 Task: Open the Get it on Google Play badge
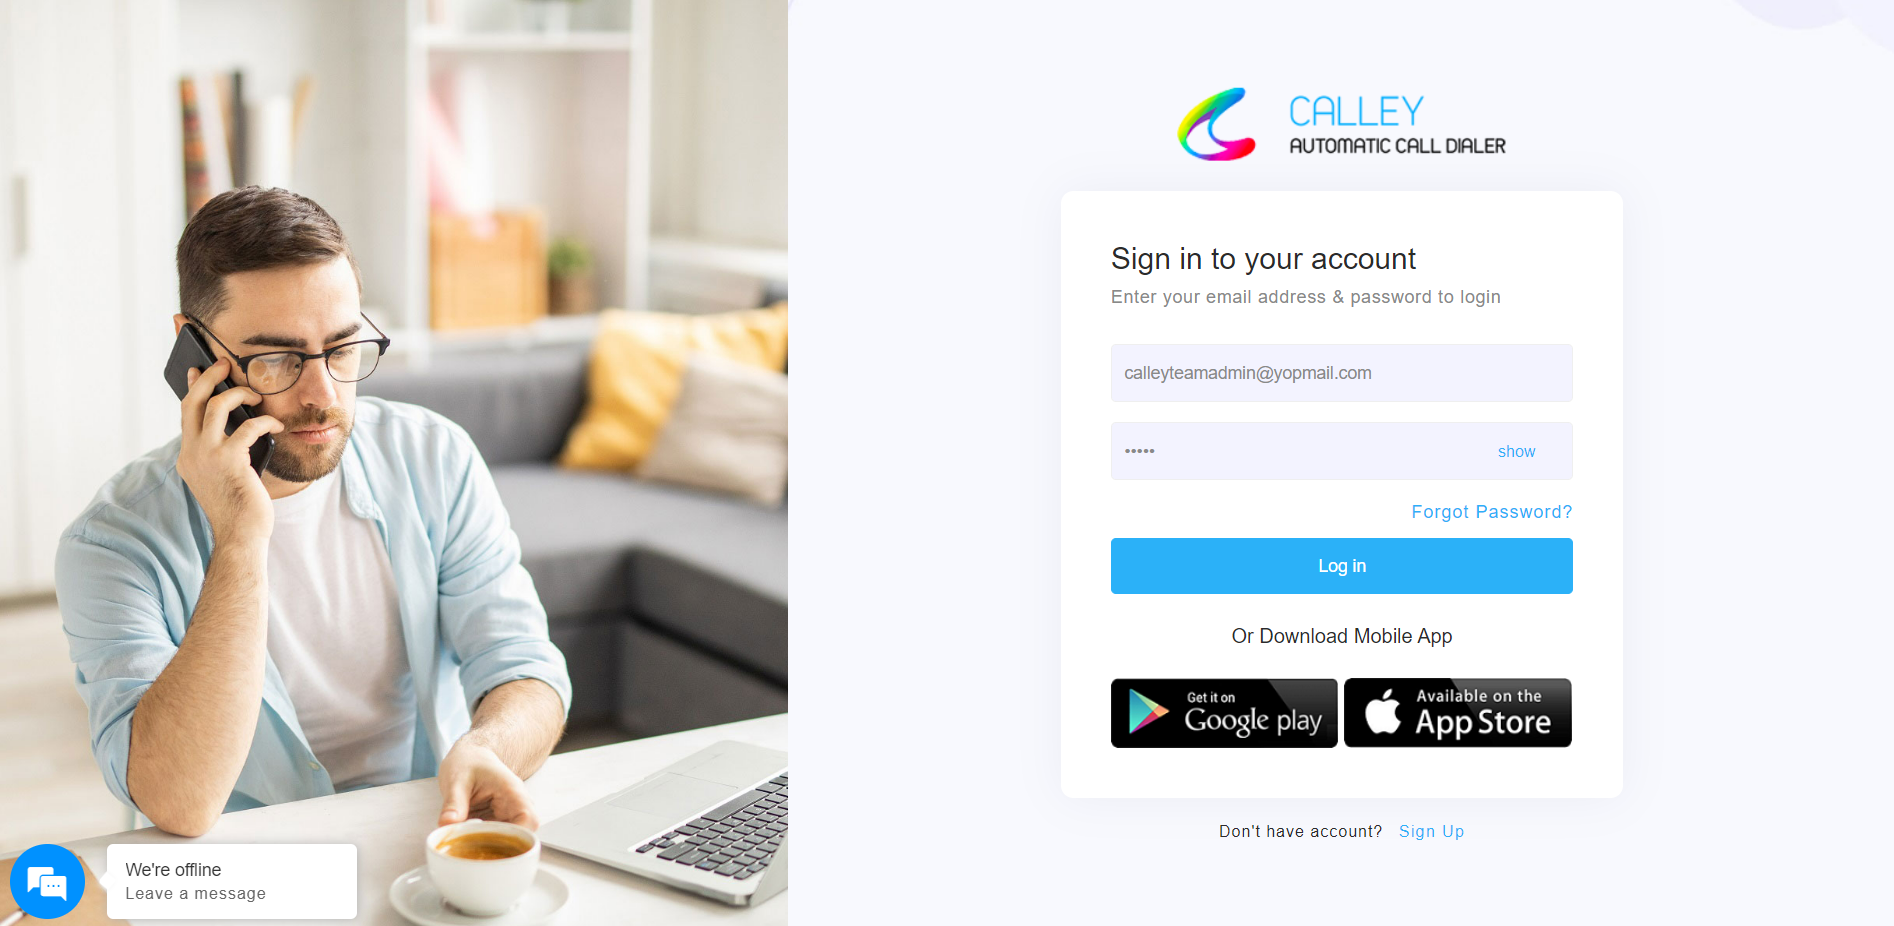(1224, 713)
